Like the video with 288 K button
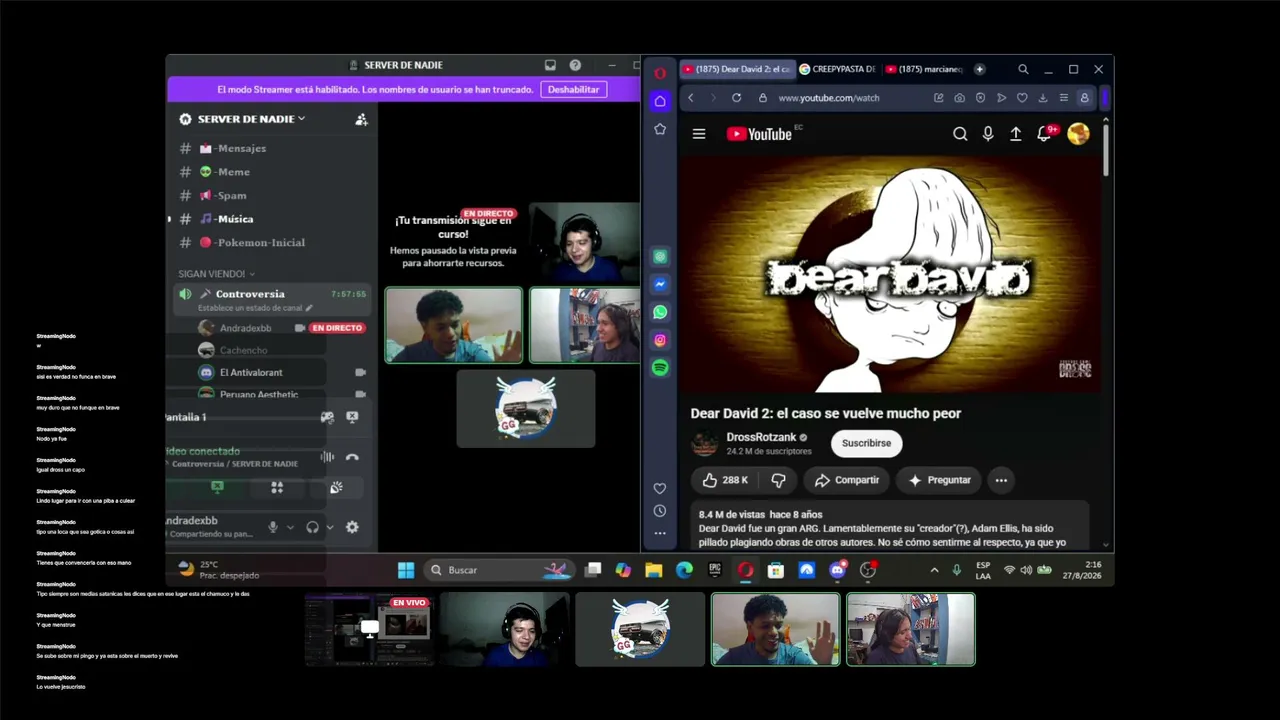 pyautogui.click(x=726, y=480)
